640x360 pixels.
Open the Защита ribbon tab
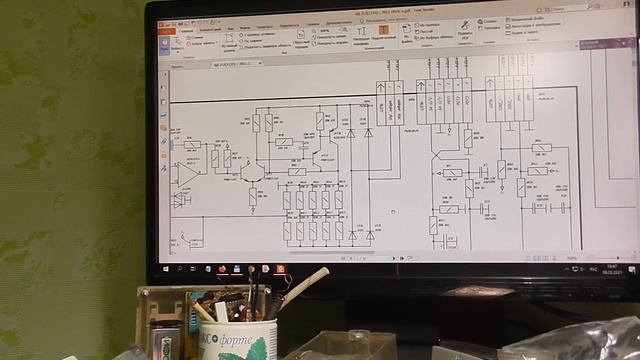(x=265, y=27)
